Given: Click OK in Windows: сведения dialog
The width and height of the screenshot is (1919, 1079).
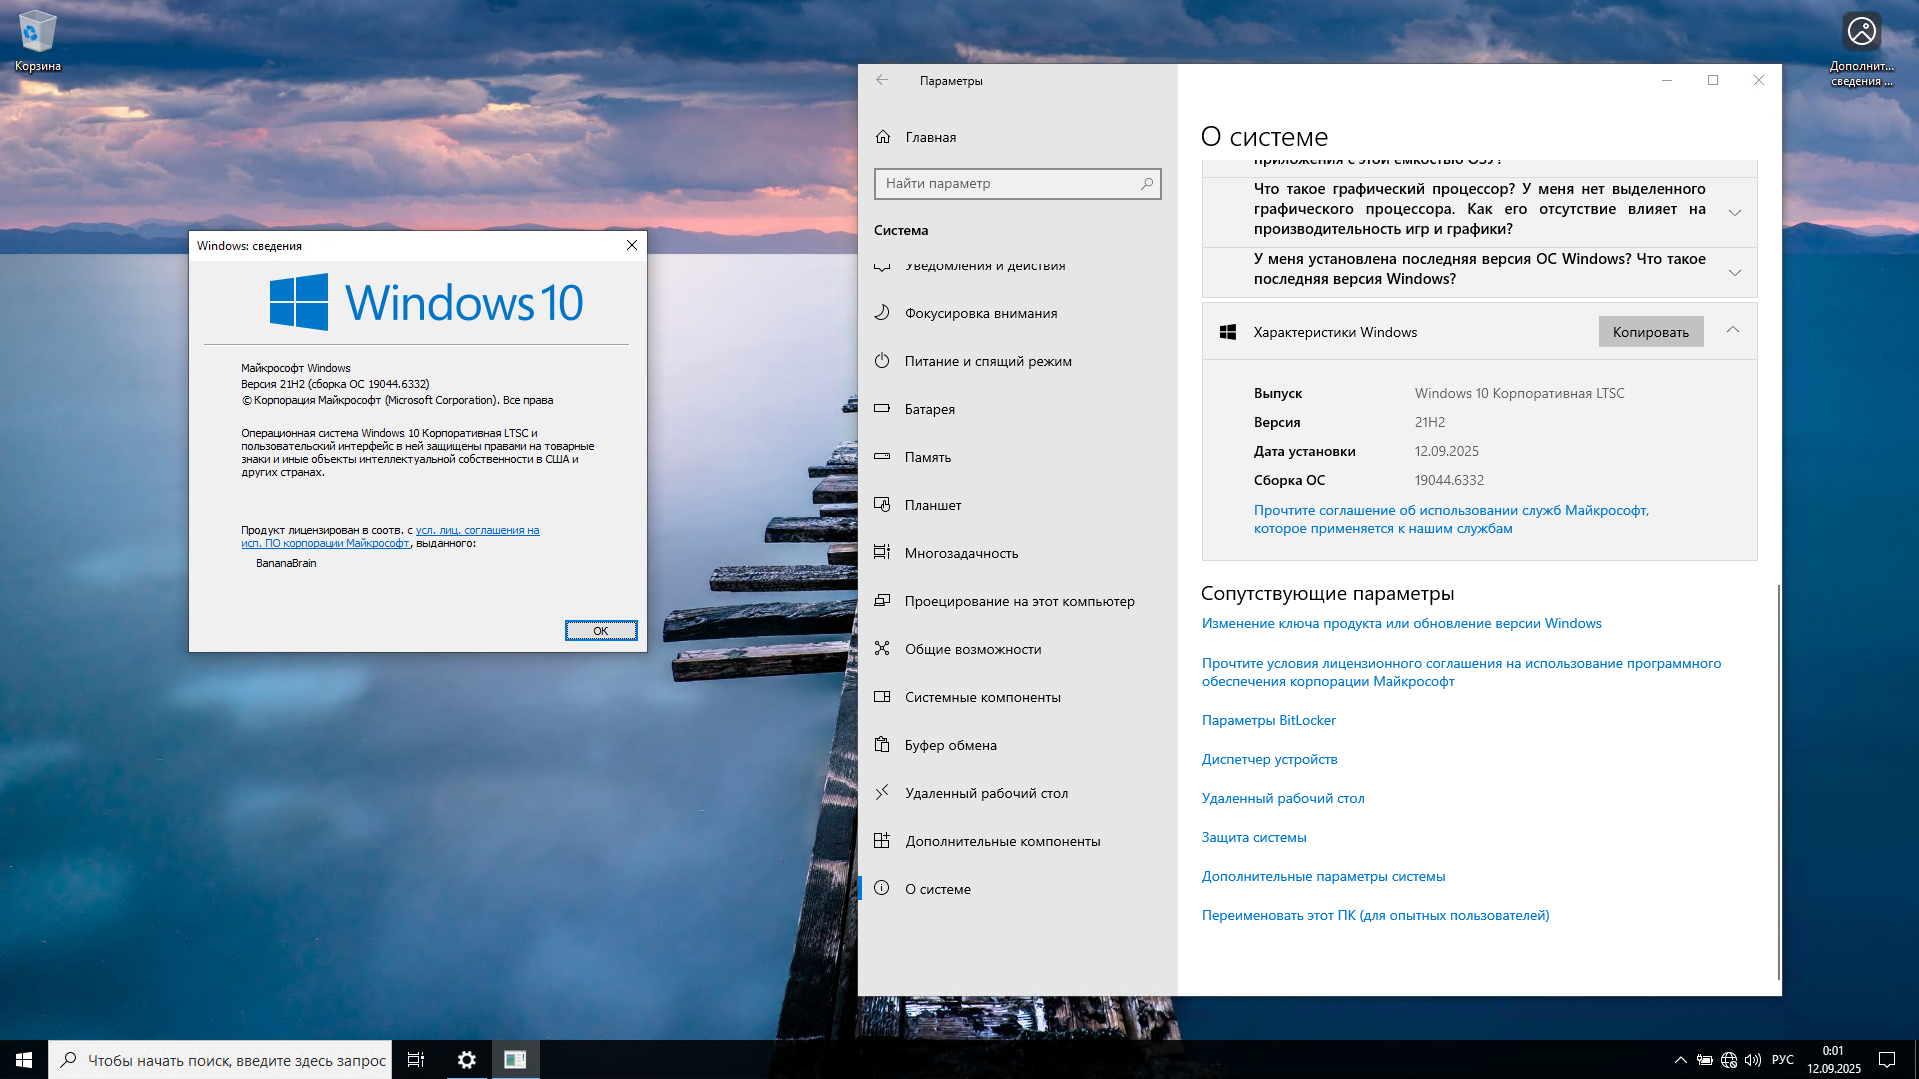Looking at the screenshot, I should click(601, 630).
